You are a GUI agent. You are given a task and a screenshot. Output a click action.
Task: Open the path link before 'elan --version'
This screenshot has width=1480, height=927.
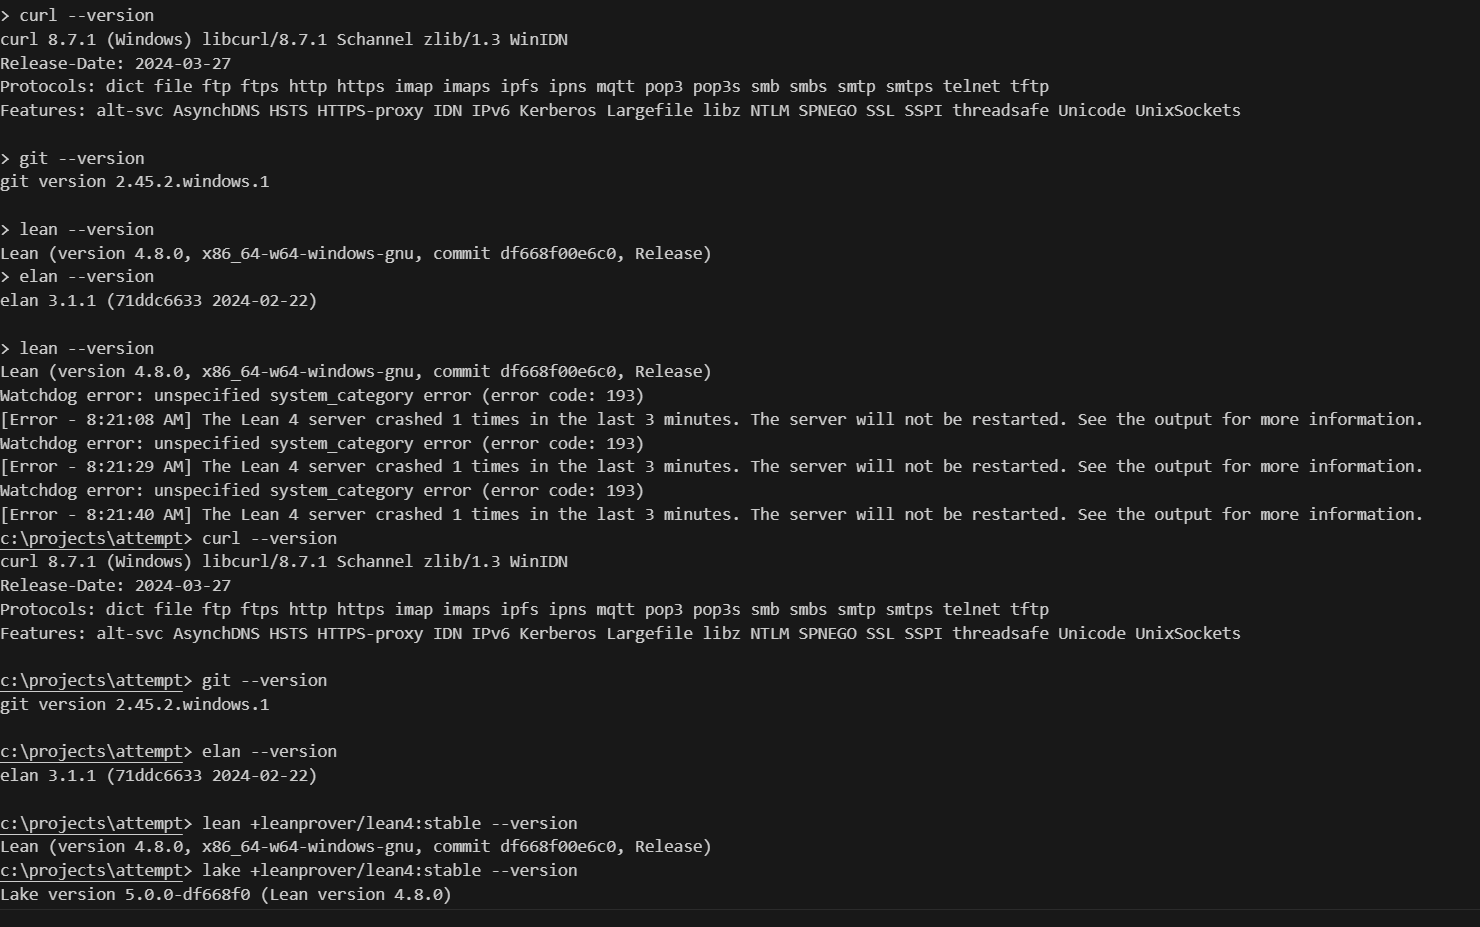tap(92, 751)
